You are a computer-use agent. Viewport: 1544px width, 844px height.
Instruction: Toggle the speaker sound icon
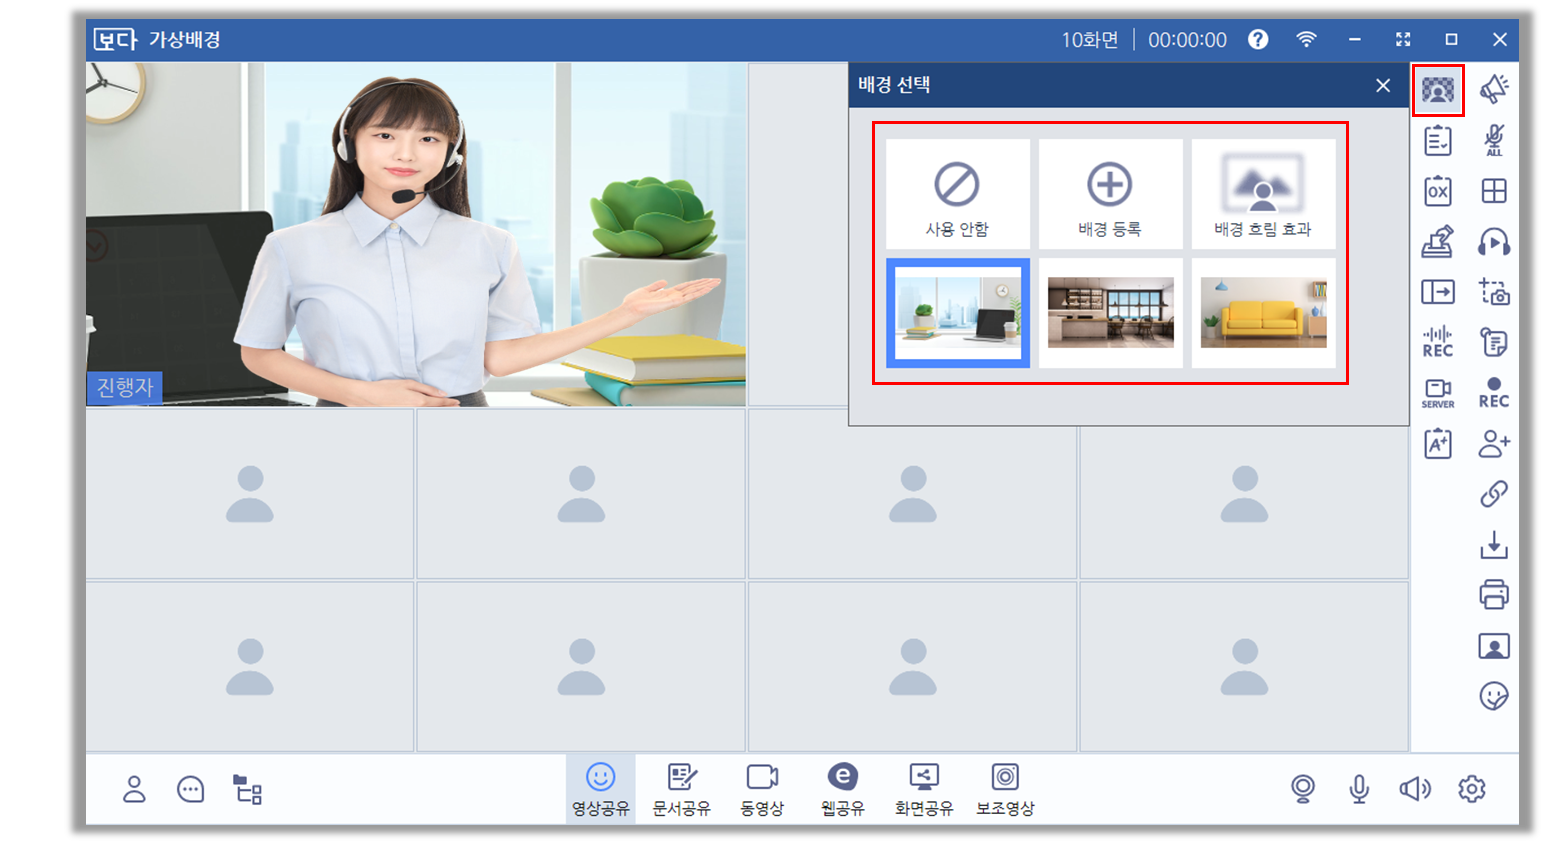(x=1415, y=789)
